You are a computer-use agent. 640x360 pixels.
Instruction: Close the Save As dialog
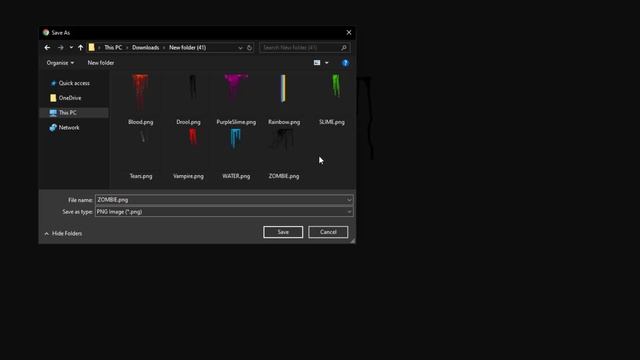point(349,33)
